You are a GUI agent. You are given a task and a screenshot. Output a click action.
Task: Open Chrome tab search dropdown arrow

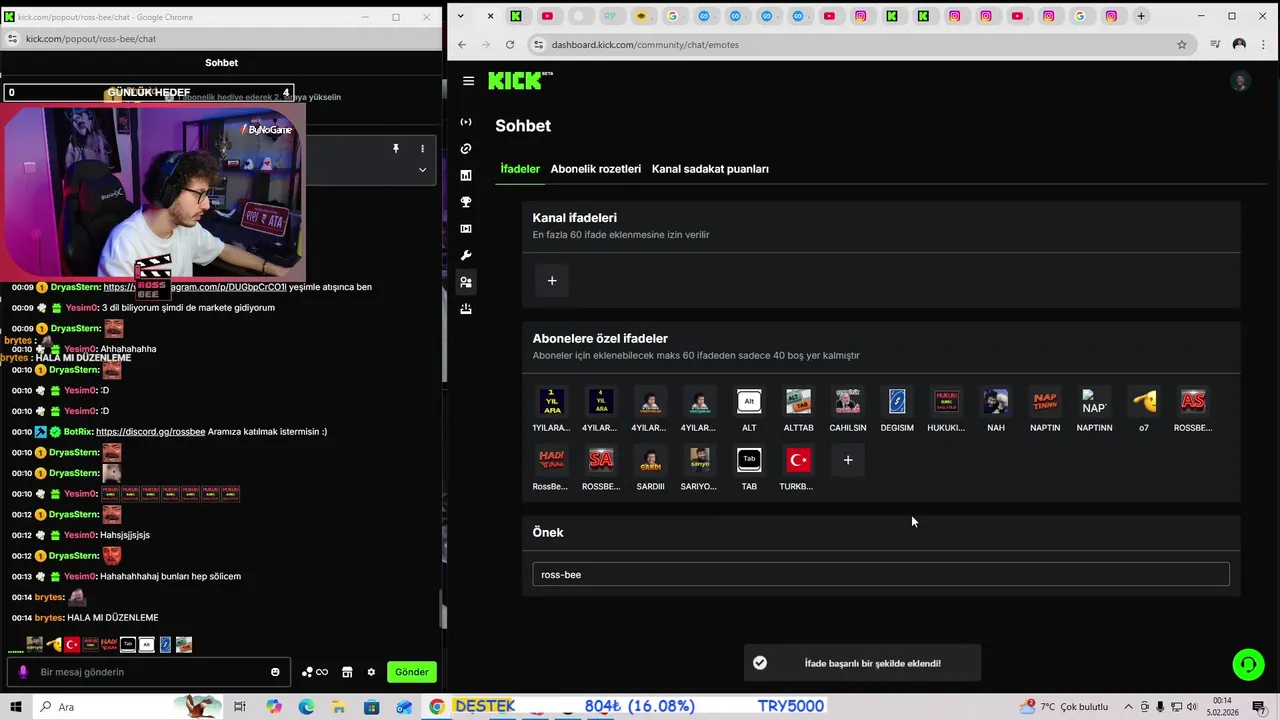[460, 16]
